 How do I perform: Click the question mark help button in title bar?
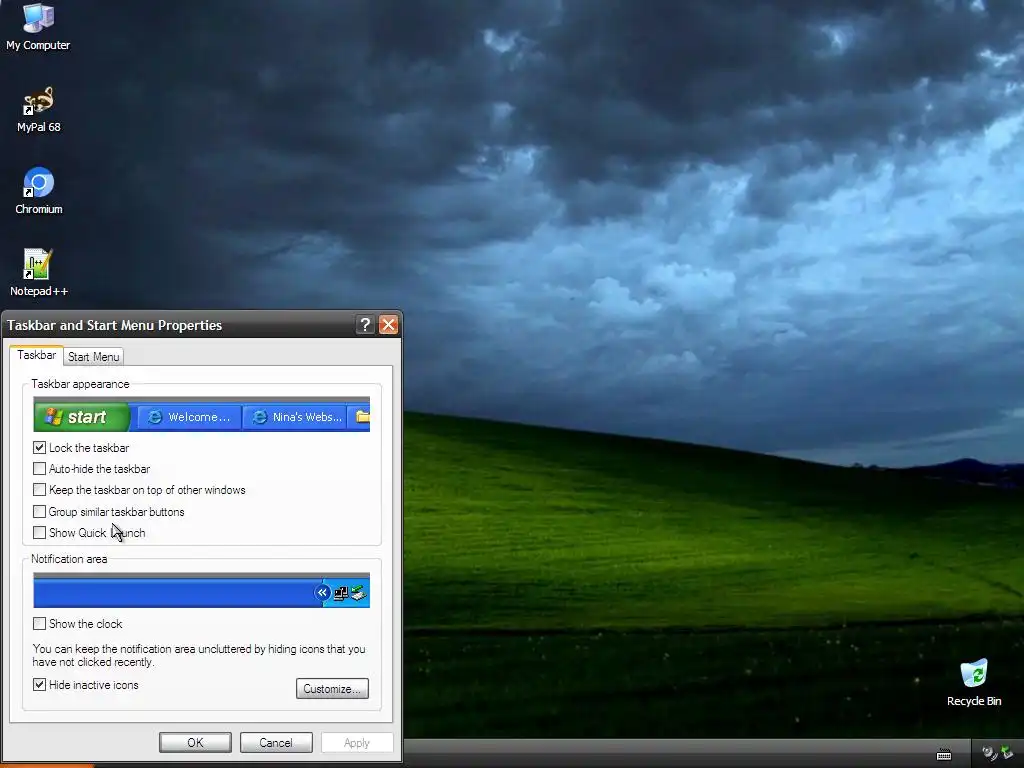365,325
